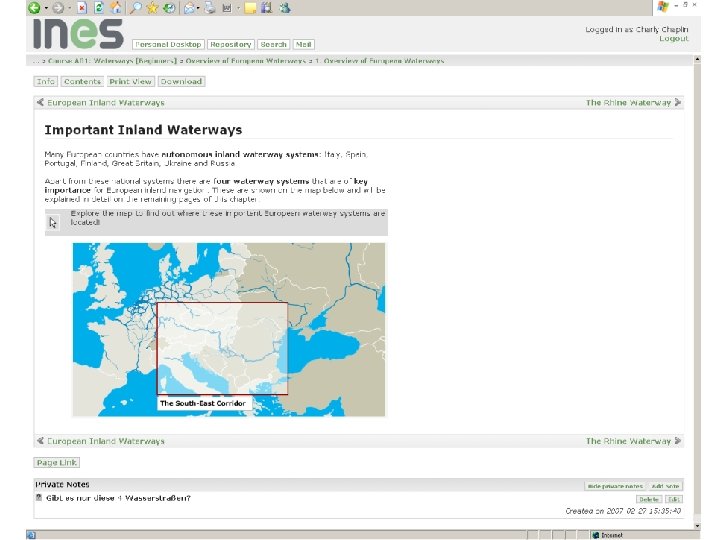The image size is (720, 540).
Task: Open the first Overview of European Waterways breadcrumb
Action: 245,61
